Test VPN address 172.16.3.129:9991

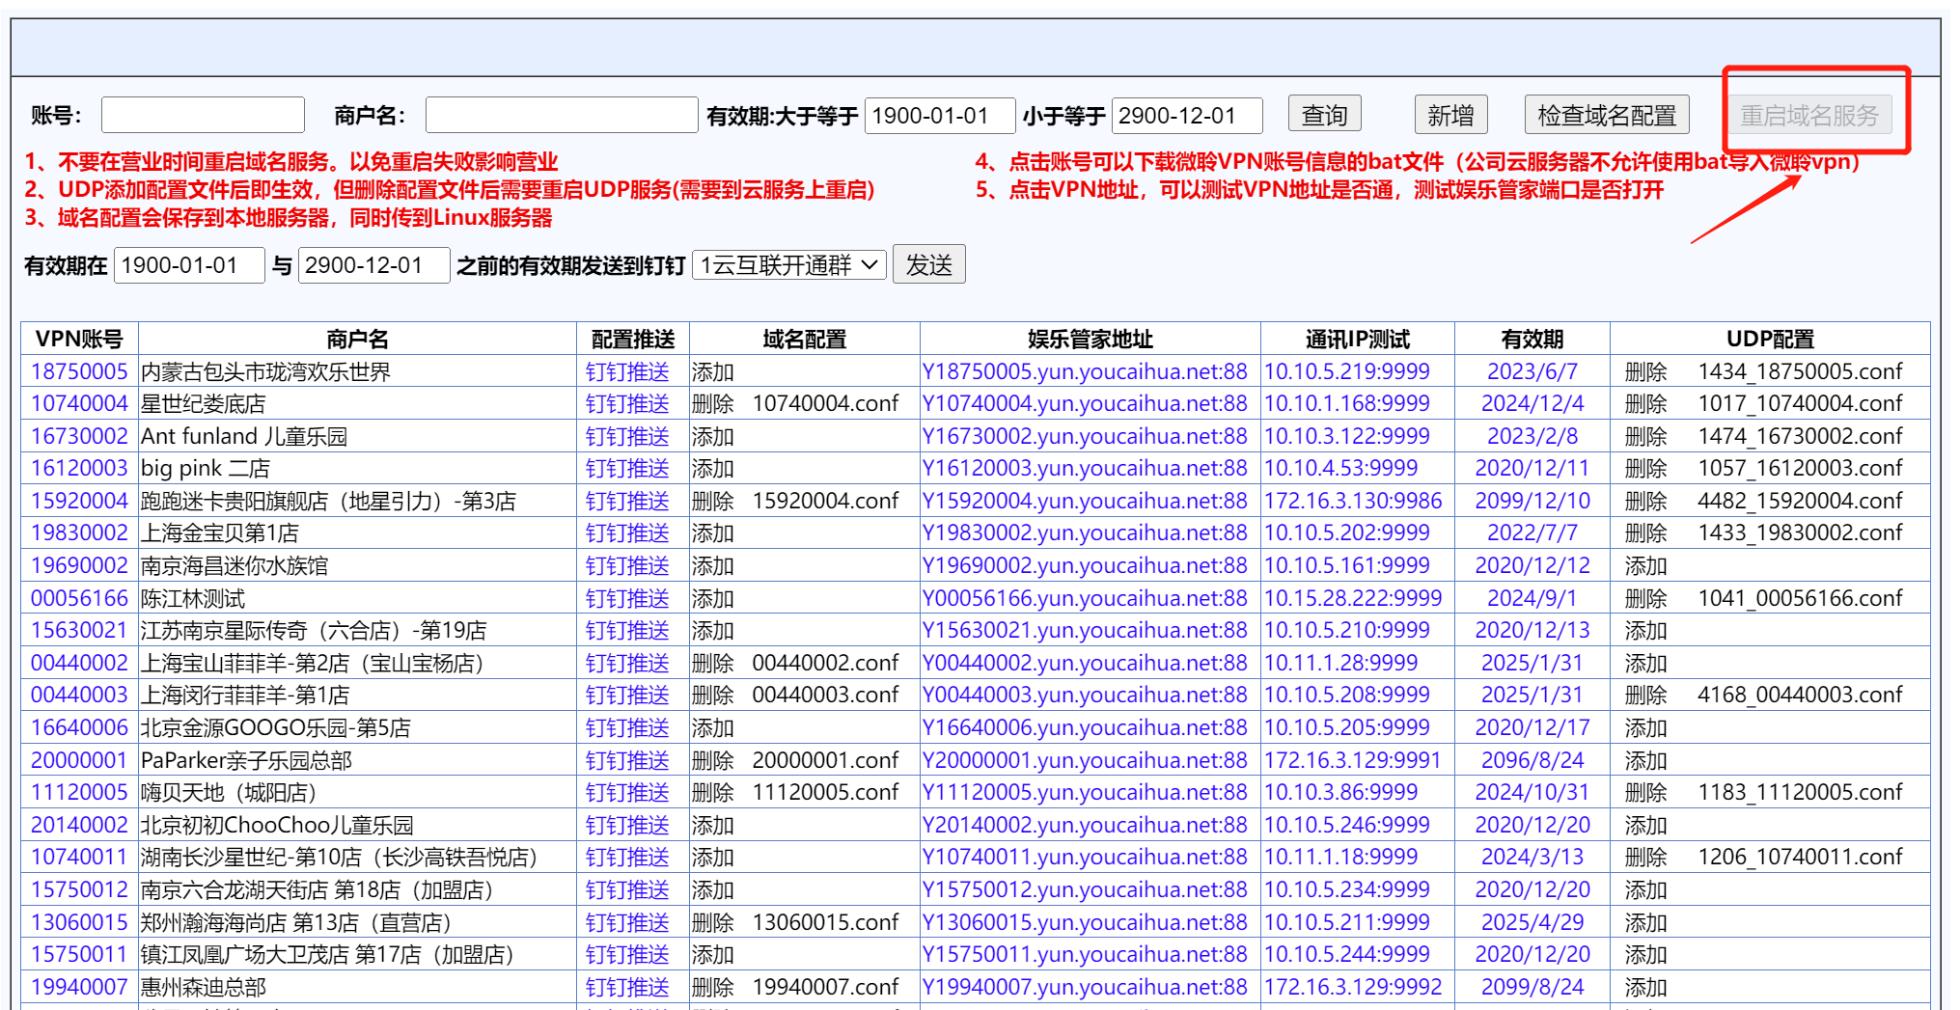[x=1353, y=760]
